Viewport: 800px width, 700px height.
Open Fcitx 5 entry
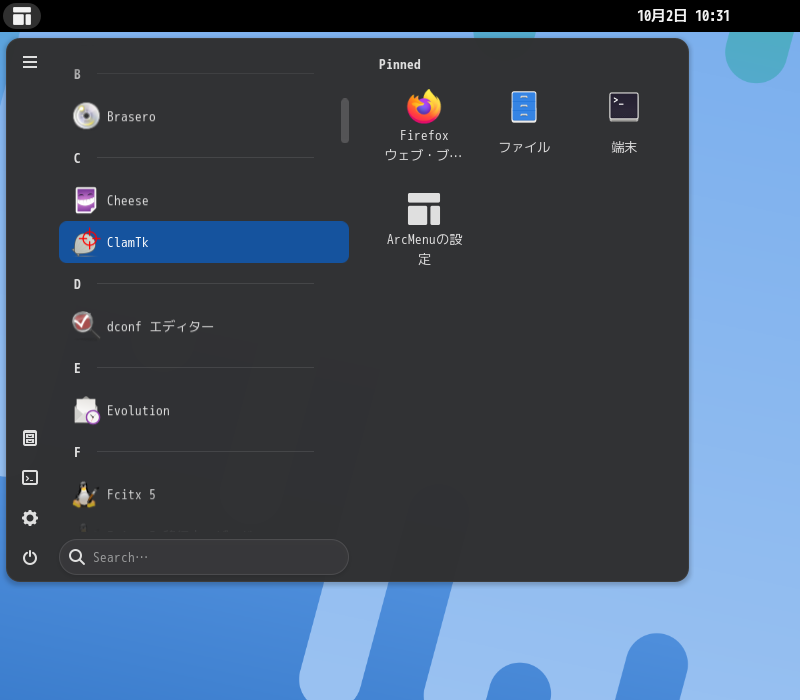click(x=204, y=494)
